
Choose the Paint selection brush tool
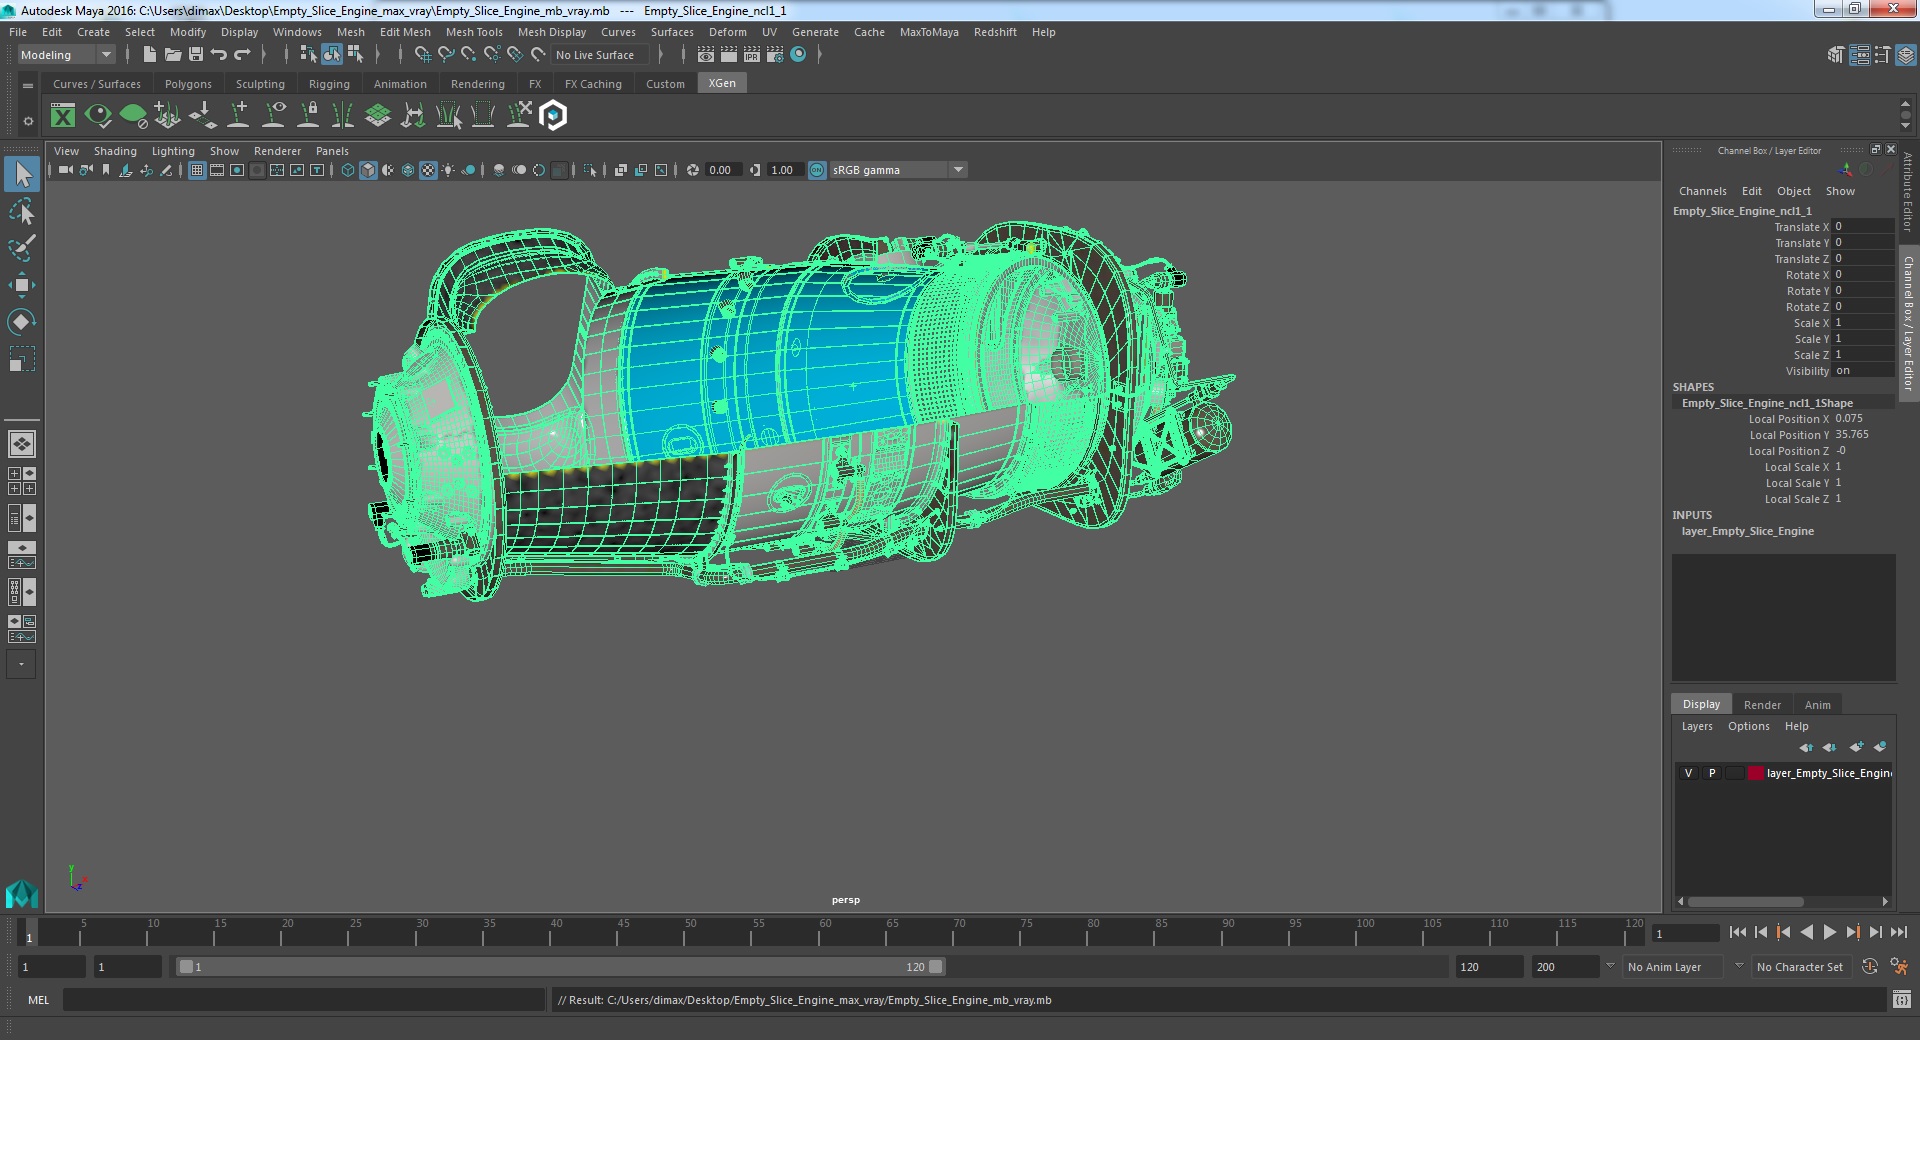point(22,248)
